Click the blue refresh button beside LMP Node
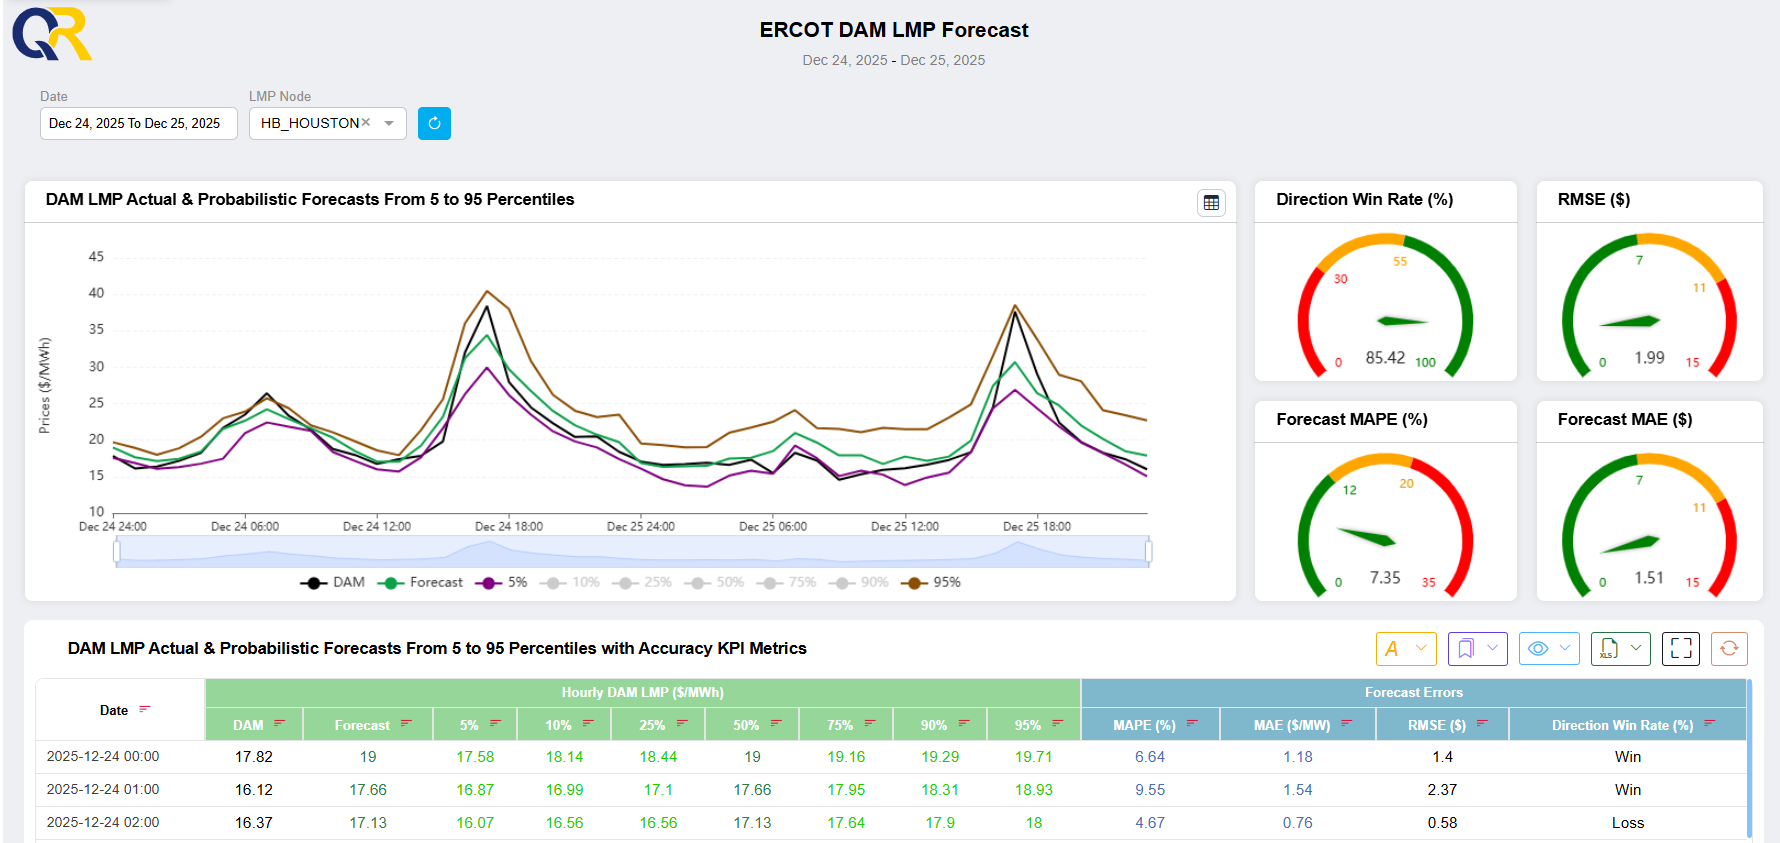 point(434,123)
